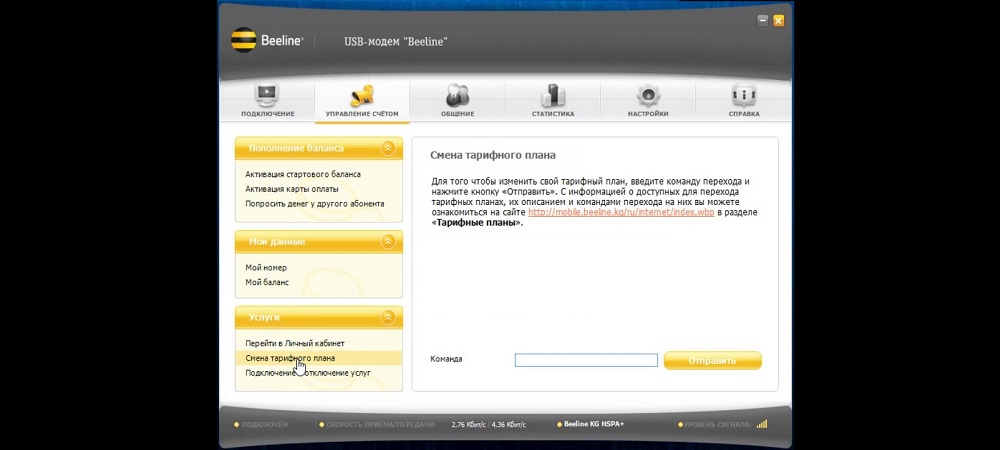Collapse the Услуги section
Screen dimensions: 1000x450
(388, 317)
